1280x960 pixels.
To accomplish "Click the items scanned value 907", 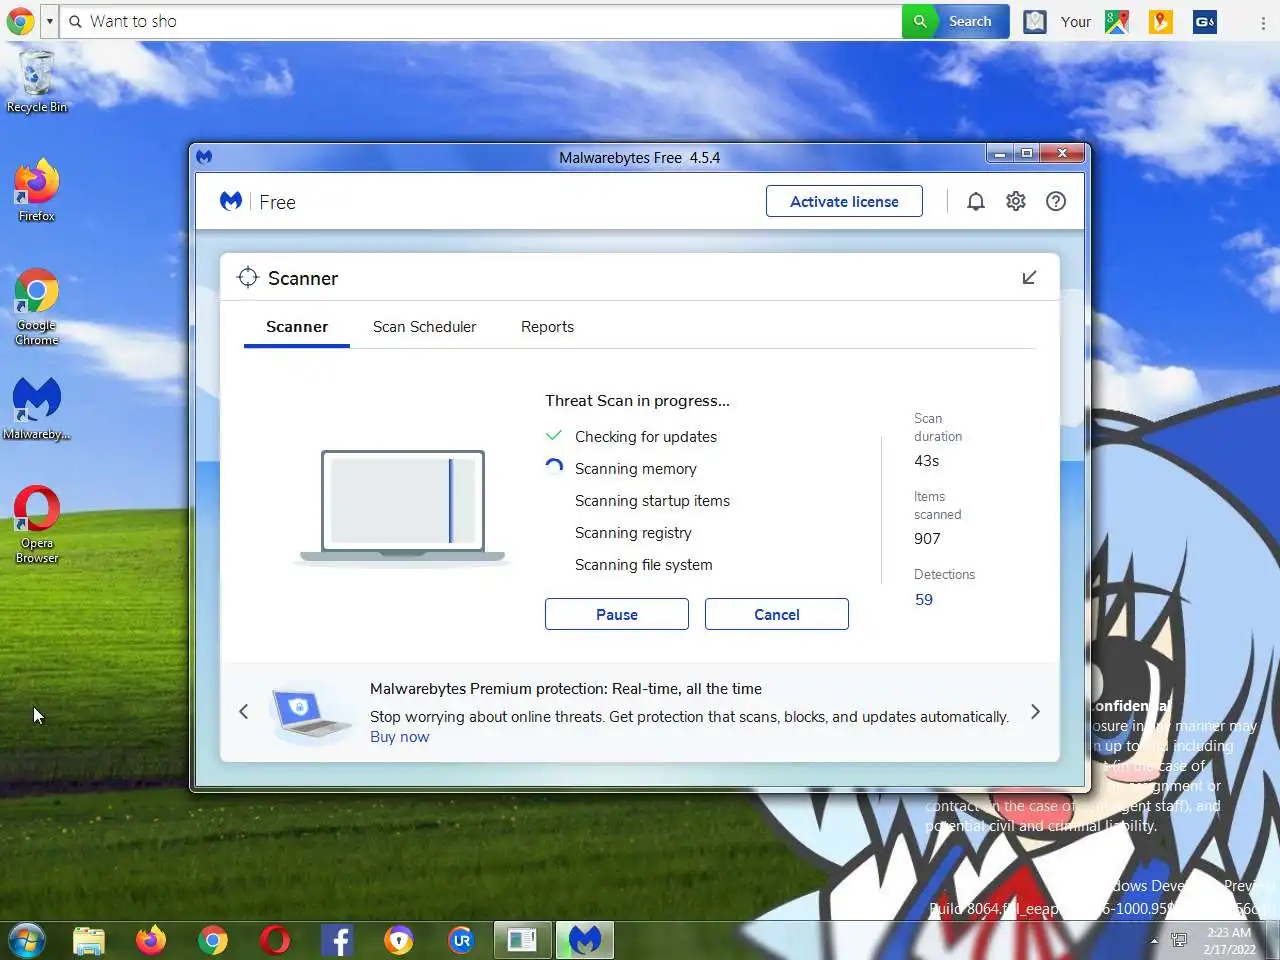I will tap(927, 539).
